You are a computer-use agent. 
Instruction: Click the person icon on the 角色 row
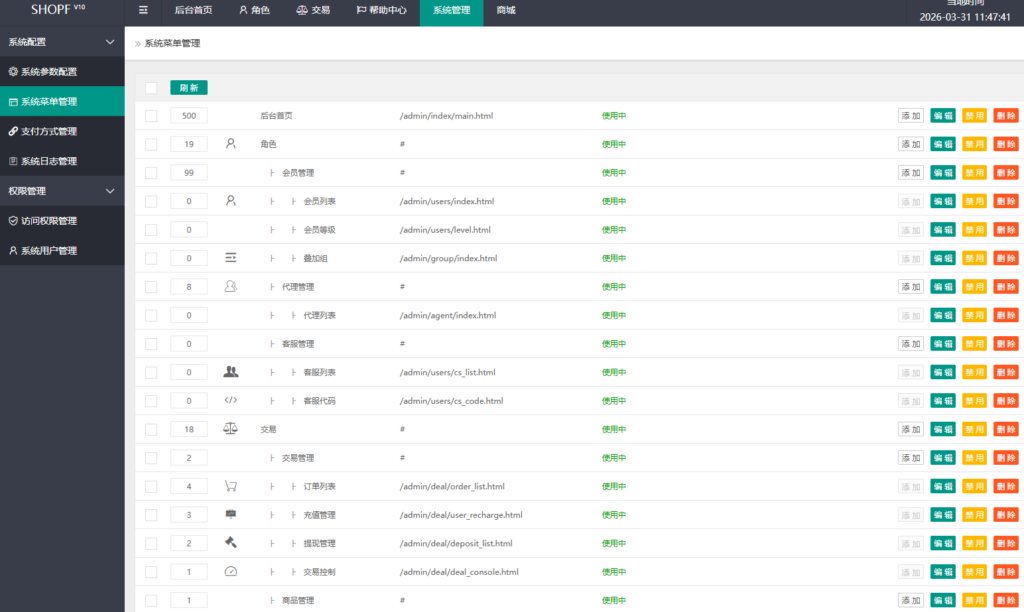[230, 144]
